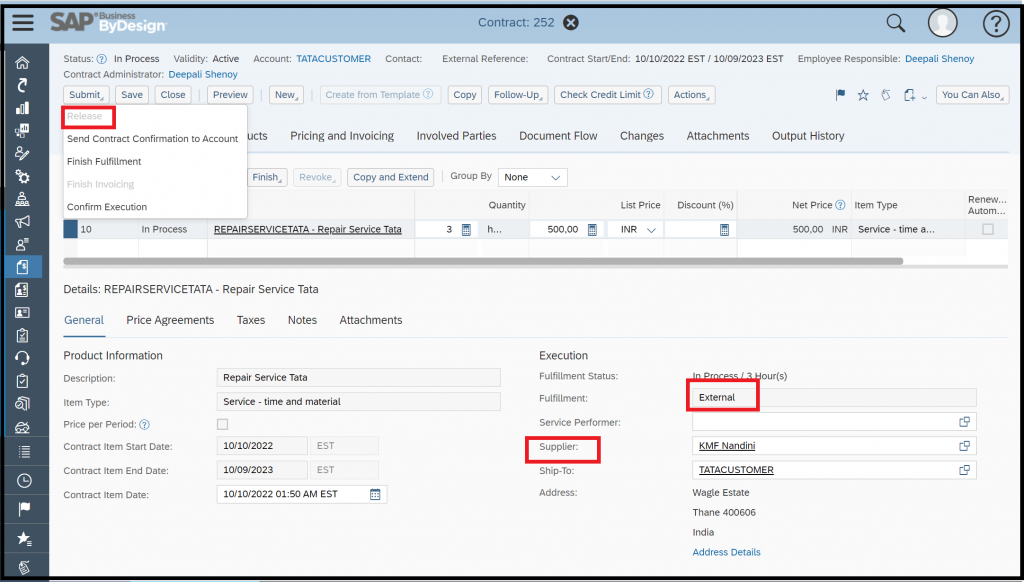Open the Quantity calculator icon in row 10
Screen dimensions: 1024x582
pos(466,230)
